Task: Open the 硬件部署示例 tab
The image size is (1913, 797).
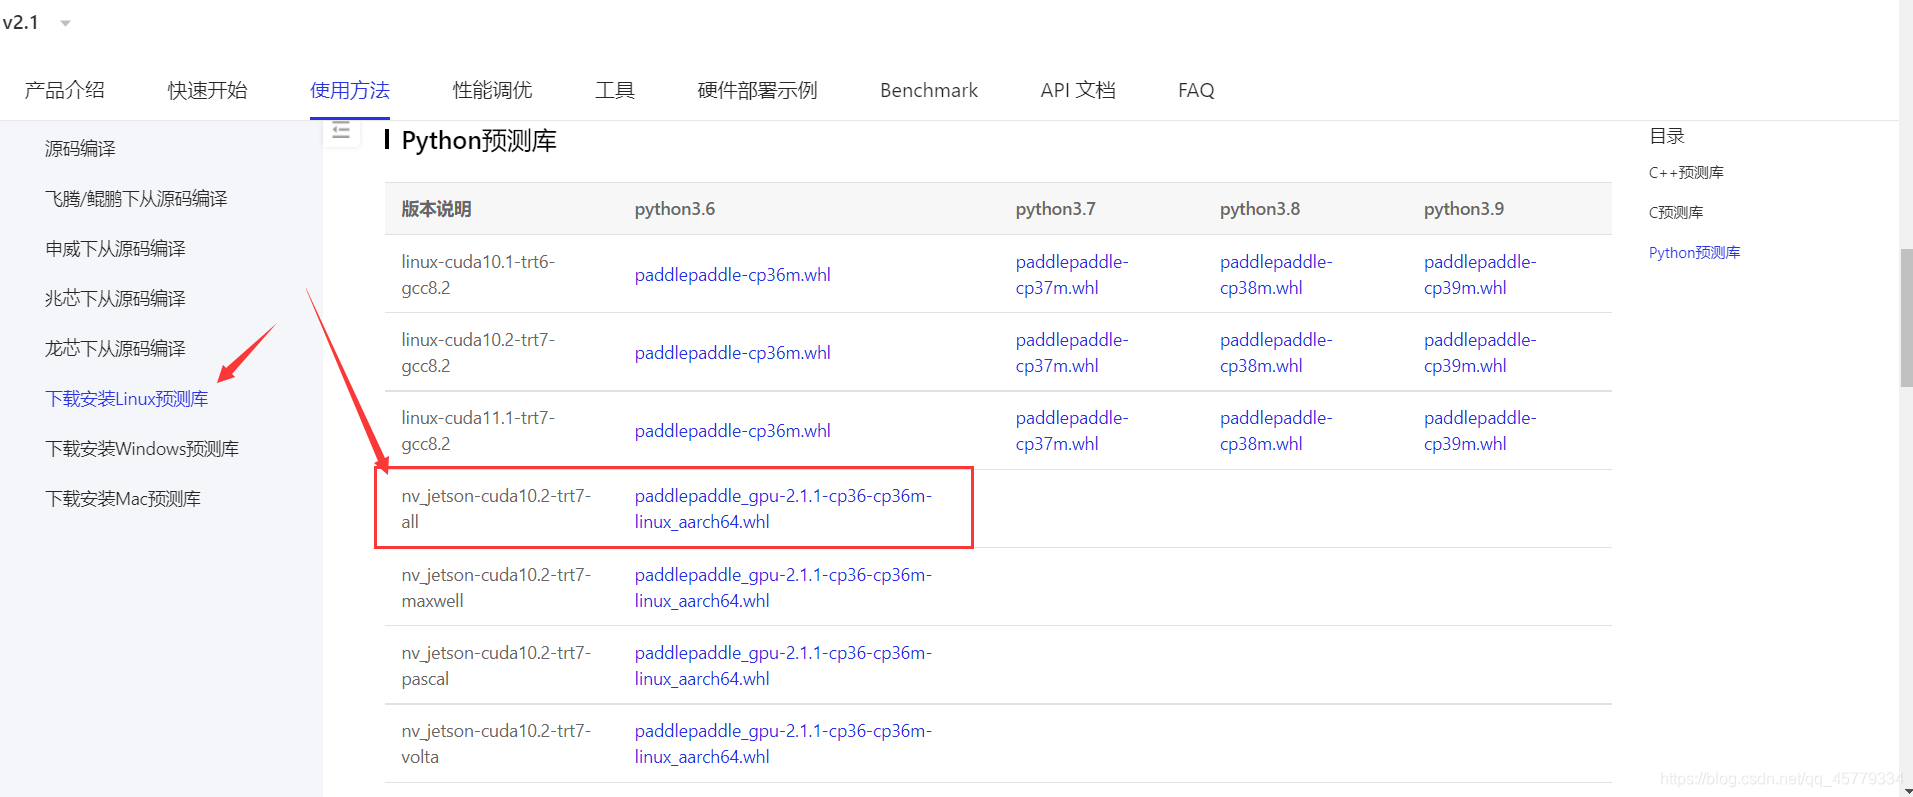Action: [x=758, y=90]
